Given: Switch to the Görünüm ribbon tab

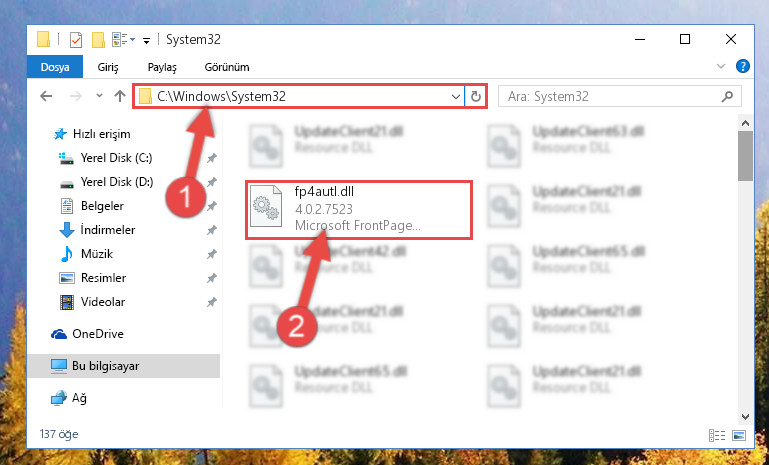Looking at the screenshot, I should click(227, 67).
